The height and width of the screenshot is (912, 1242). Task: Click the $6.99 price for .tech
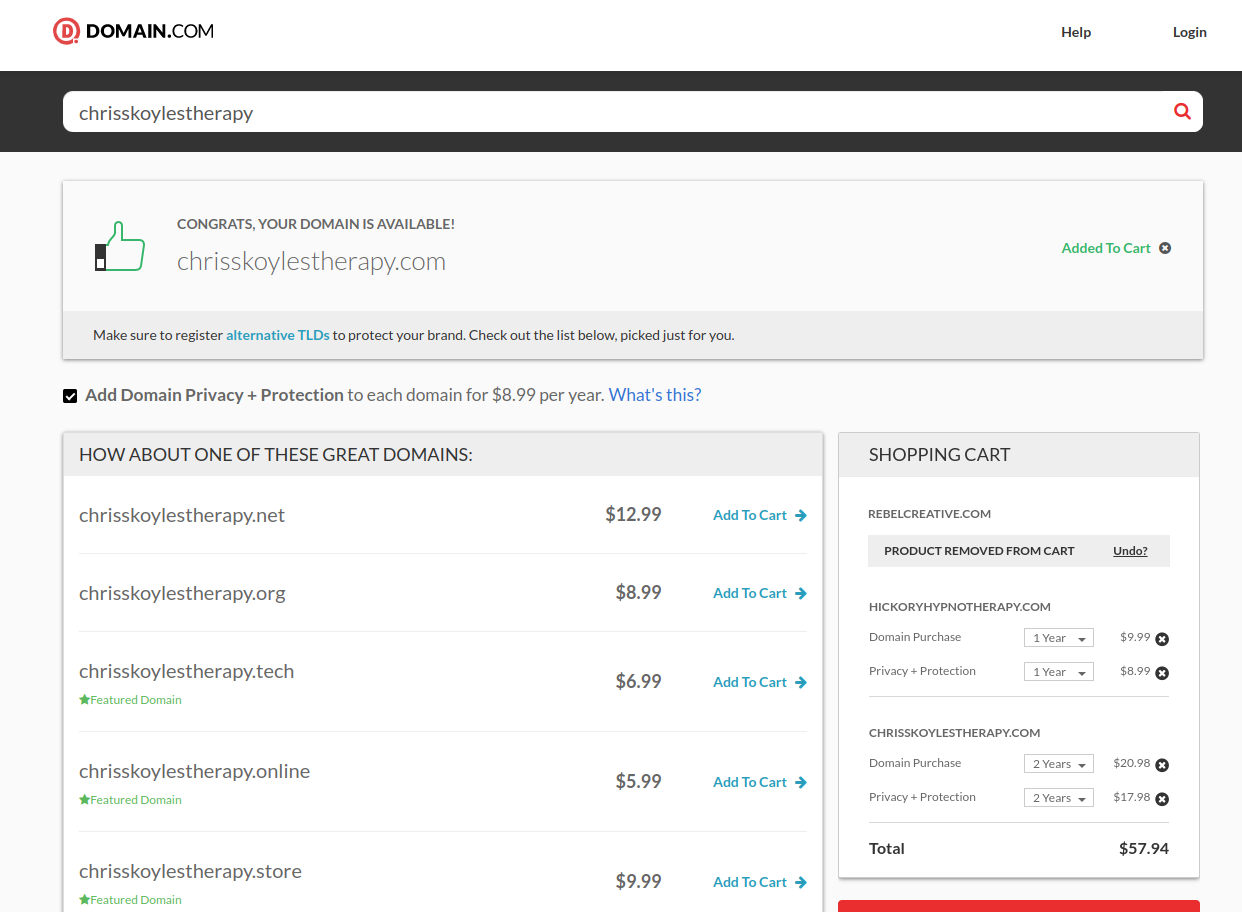[x=638, y=682]
